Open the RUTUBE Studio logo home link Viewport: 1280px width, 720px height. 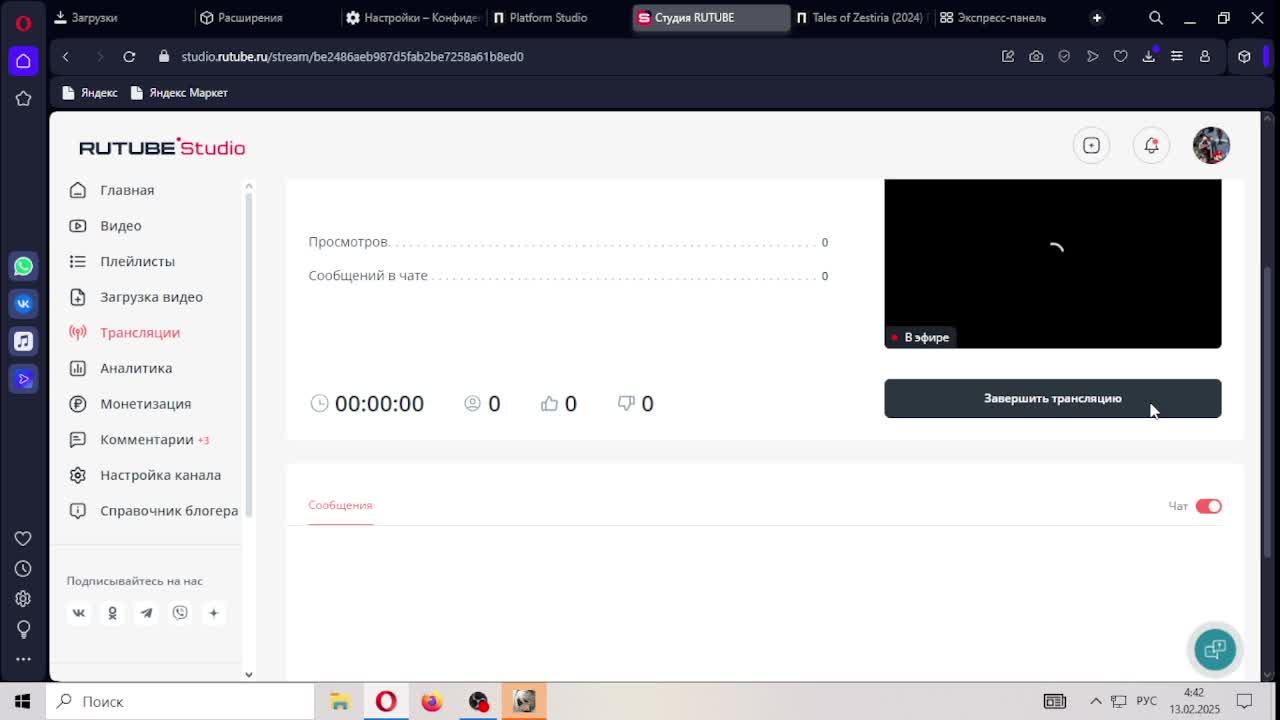pos(162,147)
